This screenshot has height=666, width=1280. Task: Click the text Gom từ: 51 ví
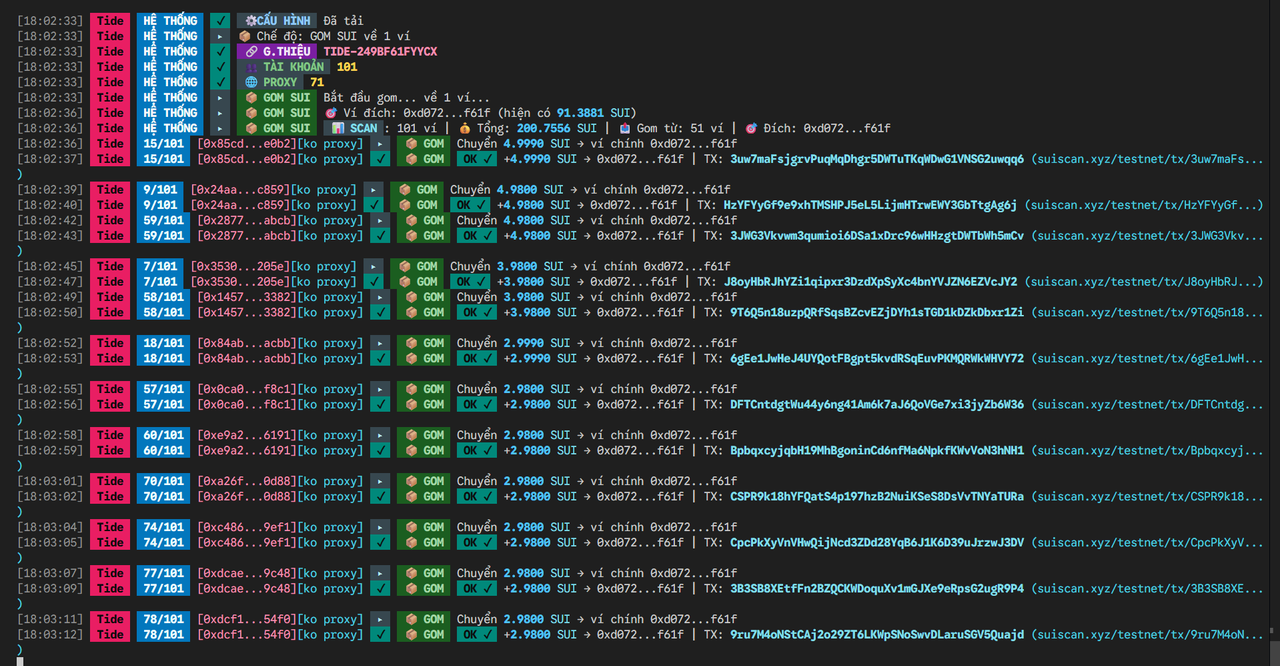679,128
